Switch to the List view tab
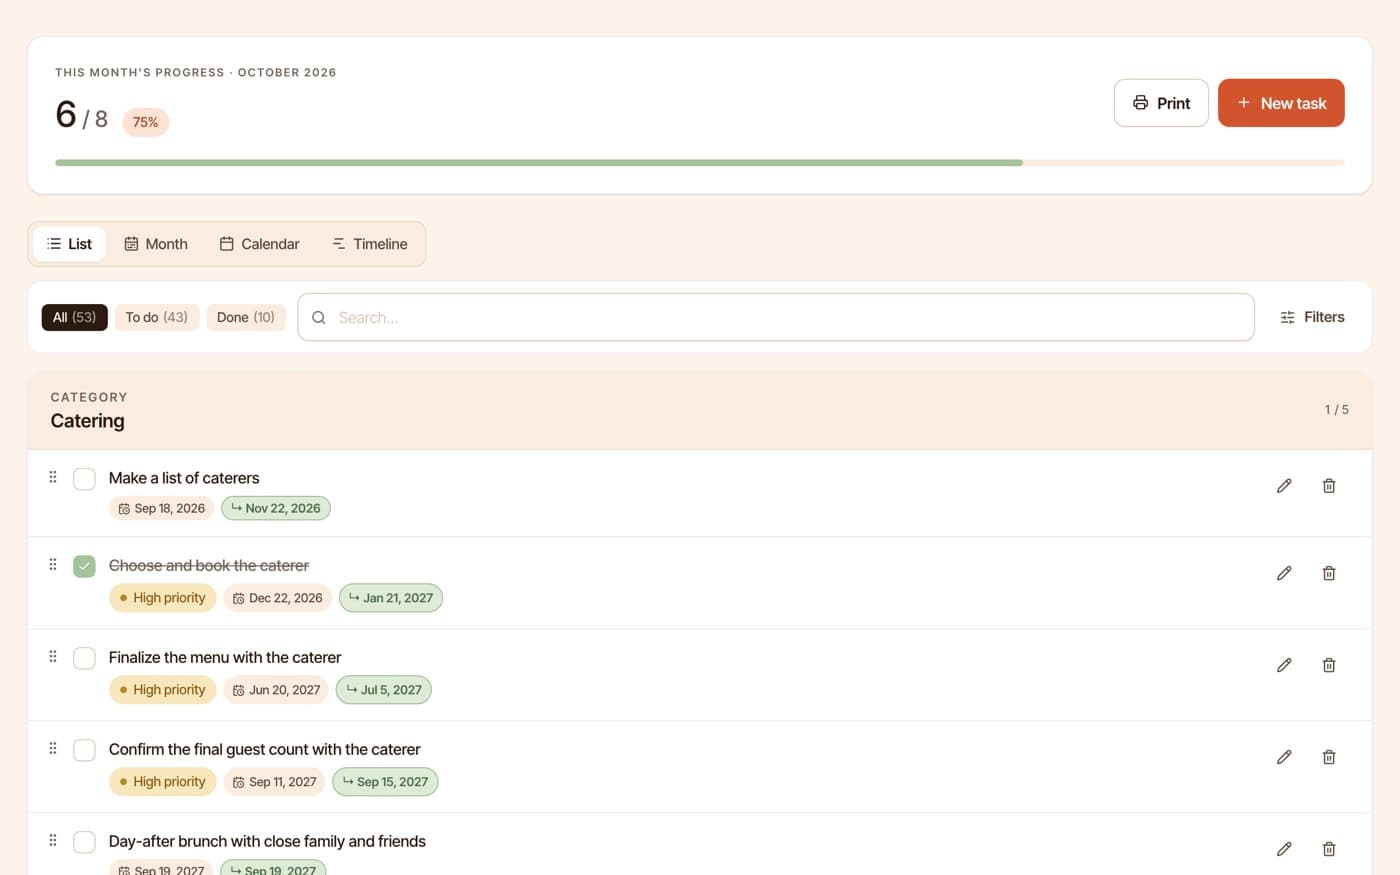1400x875 pixels. (69, 244)
